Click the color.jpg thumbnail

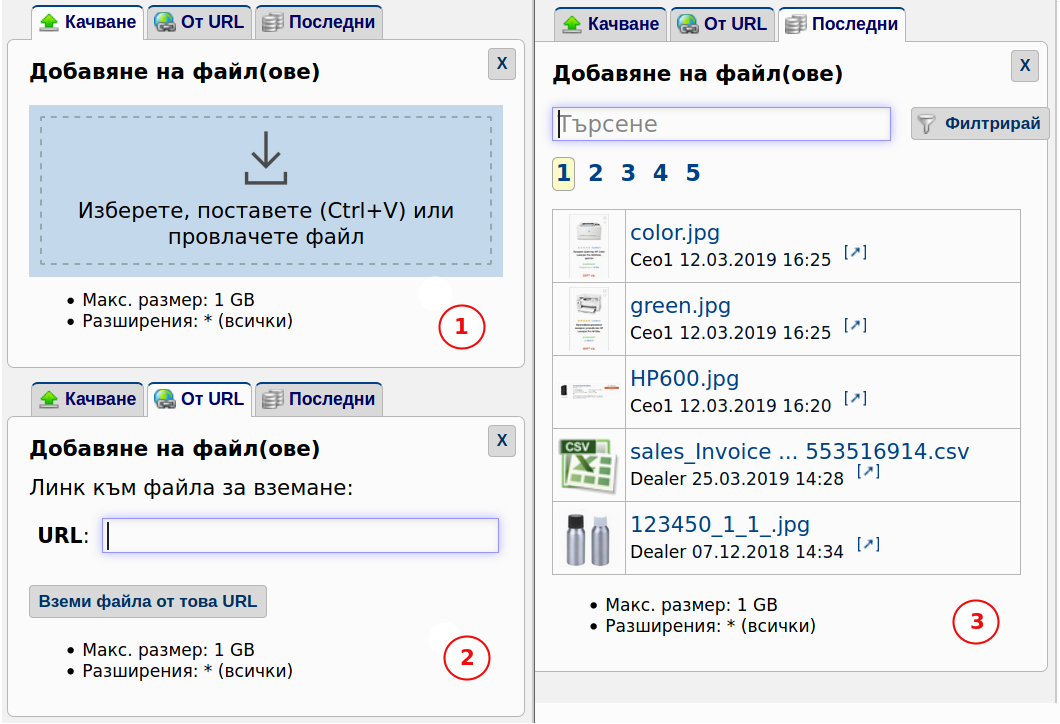pos(589,246)
